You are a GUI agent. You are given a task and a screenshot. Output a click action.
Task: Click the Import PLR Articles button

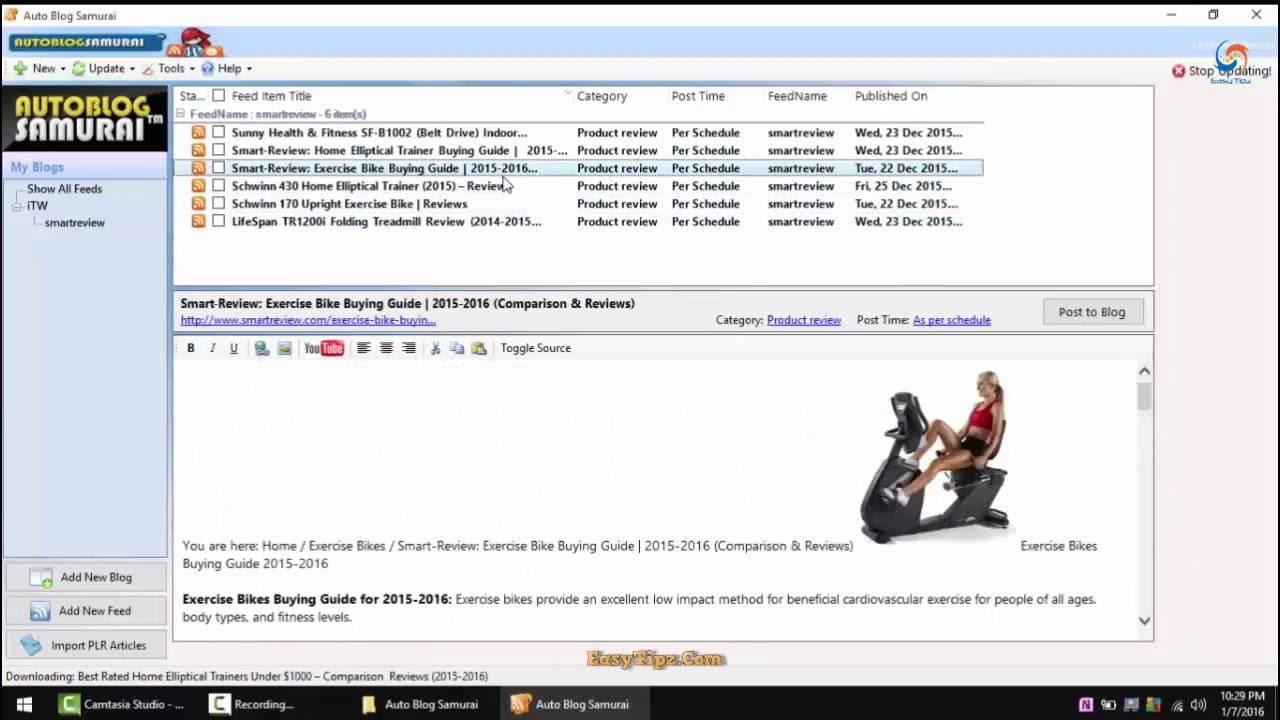point(84,645)
